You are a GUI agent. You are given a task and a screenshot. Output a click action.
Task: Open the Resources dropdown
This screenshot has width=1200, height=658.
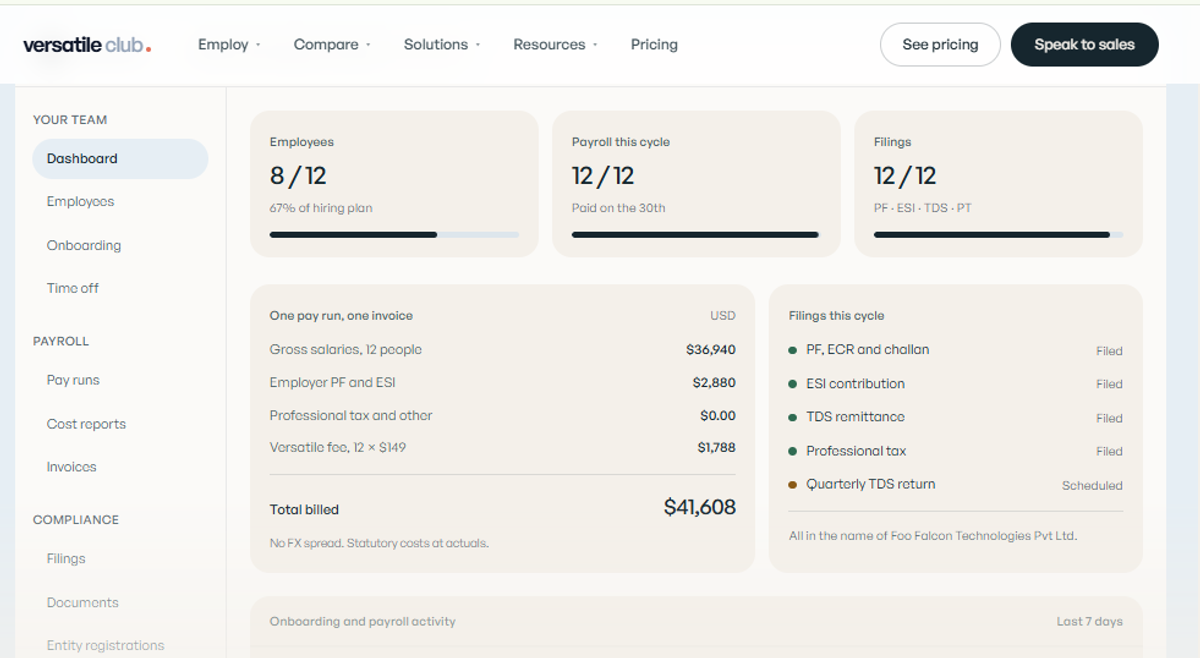pyautogui.click(x=555, y=45)
